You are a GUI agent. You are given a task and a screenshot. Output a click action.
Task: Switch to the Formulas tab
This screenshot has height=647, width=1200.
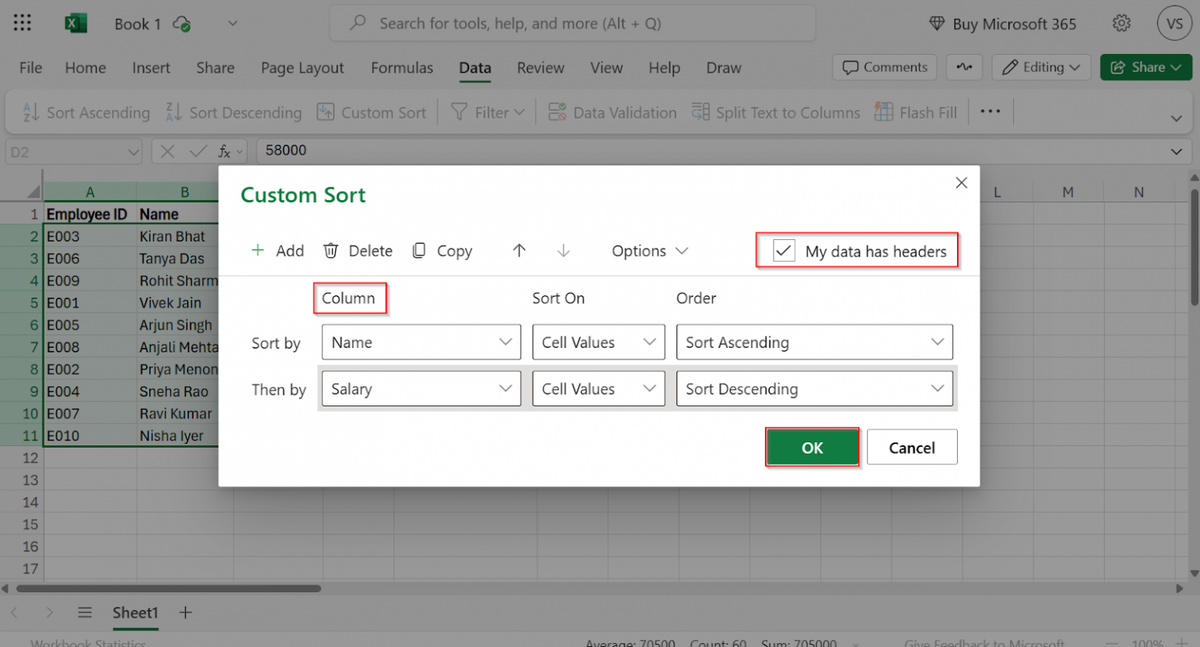402,67
